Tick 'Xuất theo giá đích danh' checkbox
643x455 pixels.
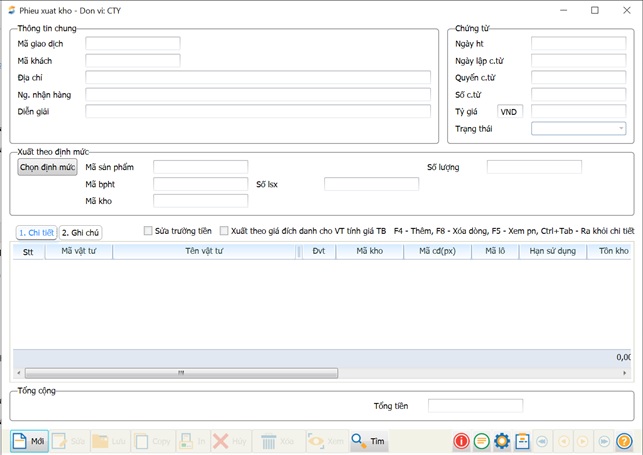click(x=224, y=231)
